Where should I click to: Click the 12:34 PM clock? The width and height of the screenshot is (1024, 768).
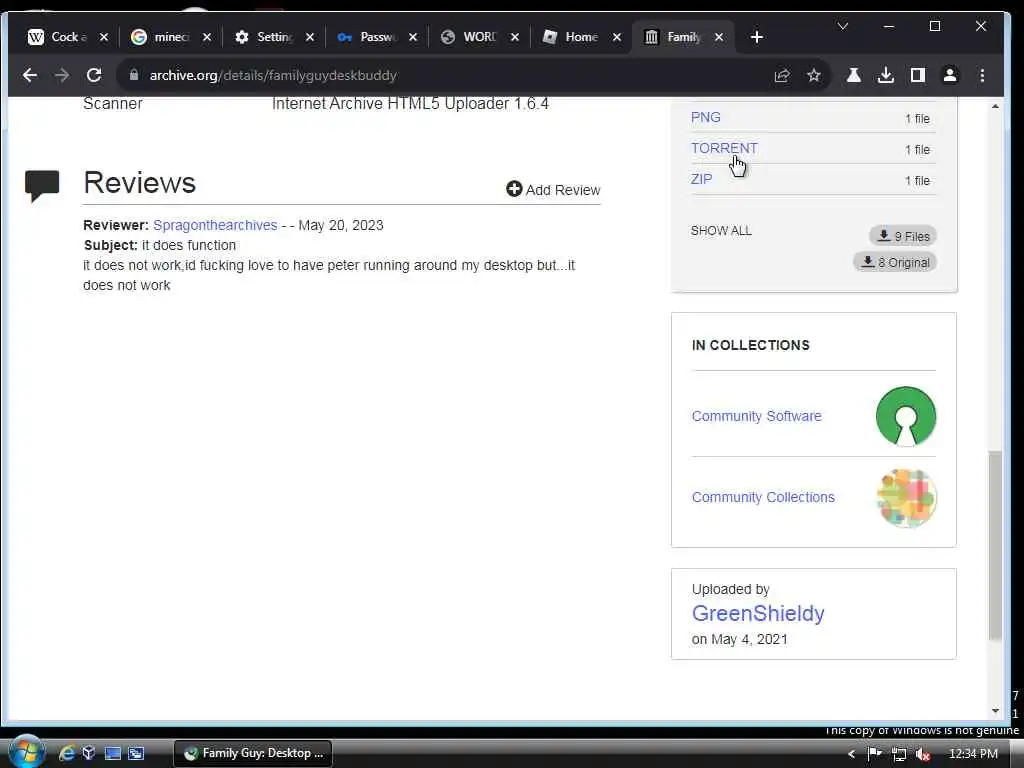click(973, 754)
